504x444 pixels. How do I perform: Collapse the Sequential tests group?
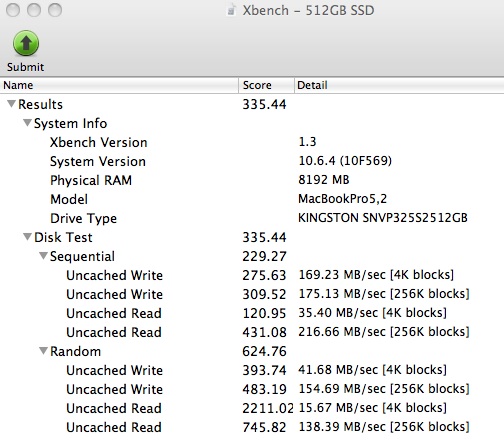tap(43, 256)
